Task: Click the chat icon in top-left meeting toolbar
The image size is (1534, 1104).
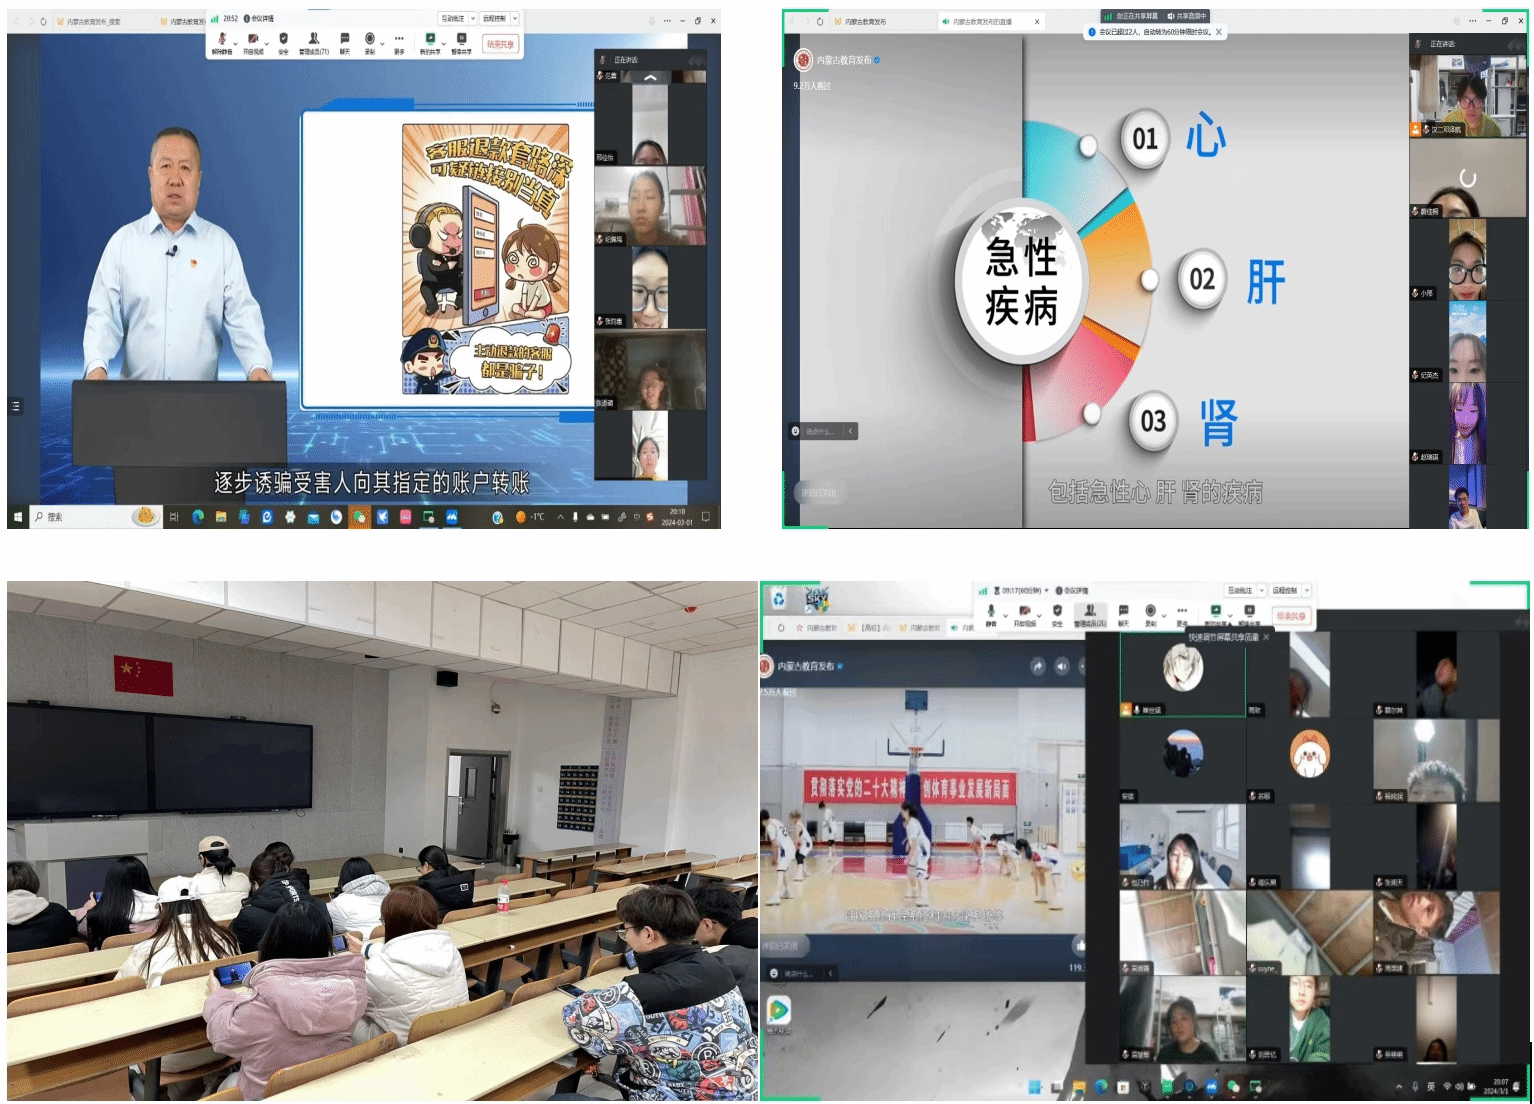Action: click(344, 40)
